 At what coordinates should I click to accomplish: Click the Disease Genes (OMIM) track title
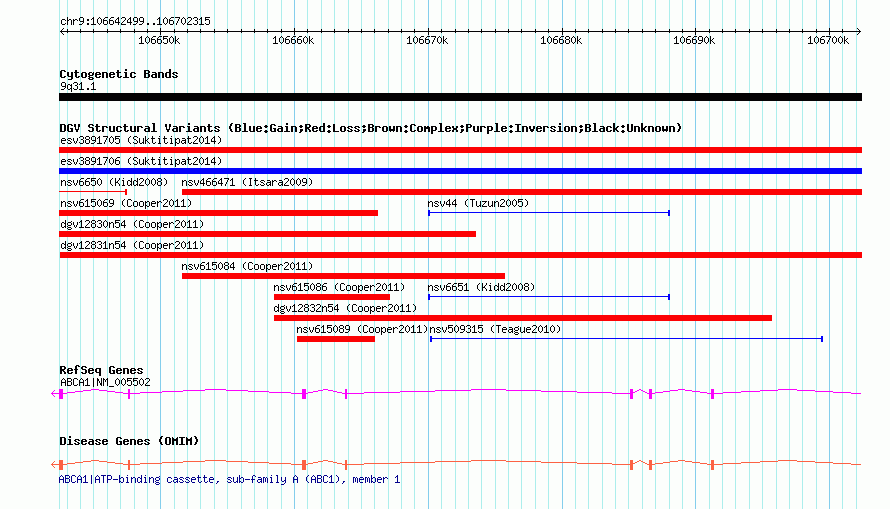pos(129,441)
